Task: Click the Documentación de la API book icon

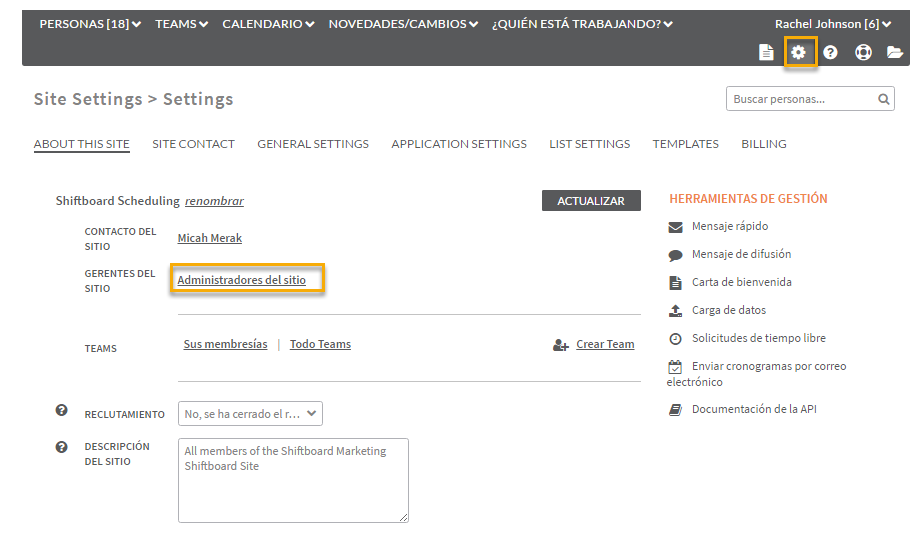Action: [675, 410]
